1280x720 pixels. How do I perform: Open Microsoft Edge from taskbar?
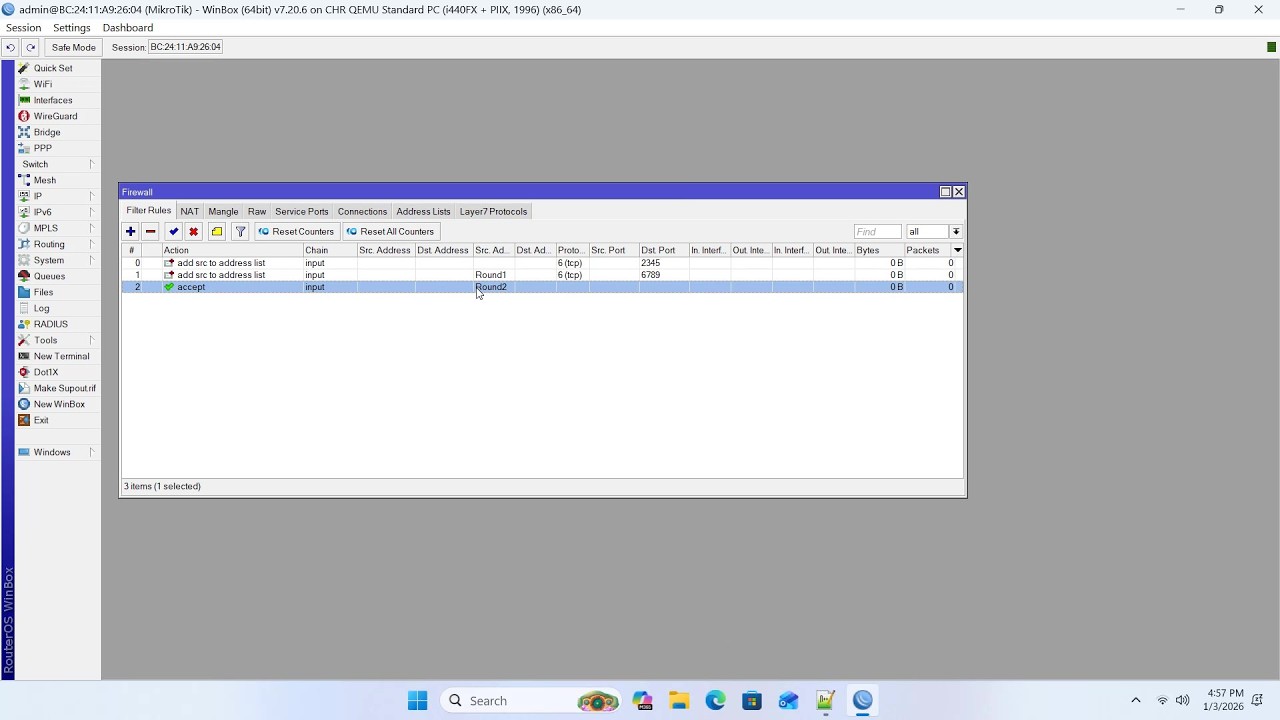pyautogui.click(x=716, y=701)
